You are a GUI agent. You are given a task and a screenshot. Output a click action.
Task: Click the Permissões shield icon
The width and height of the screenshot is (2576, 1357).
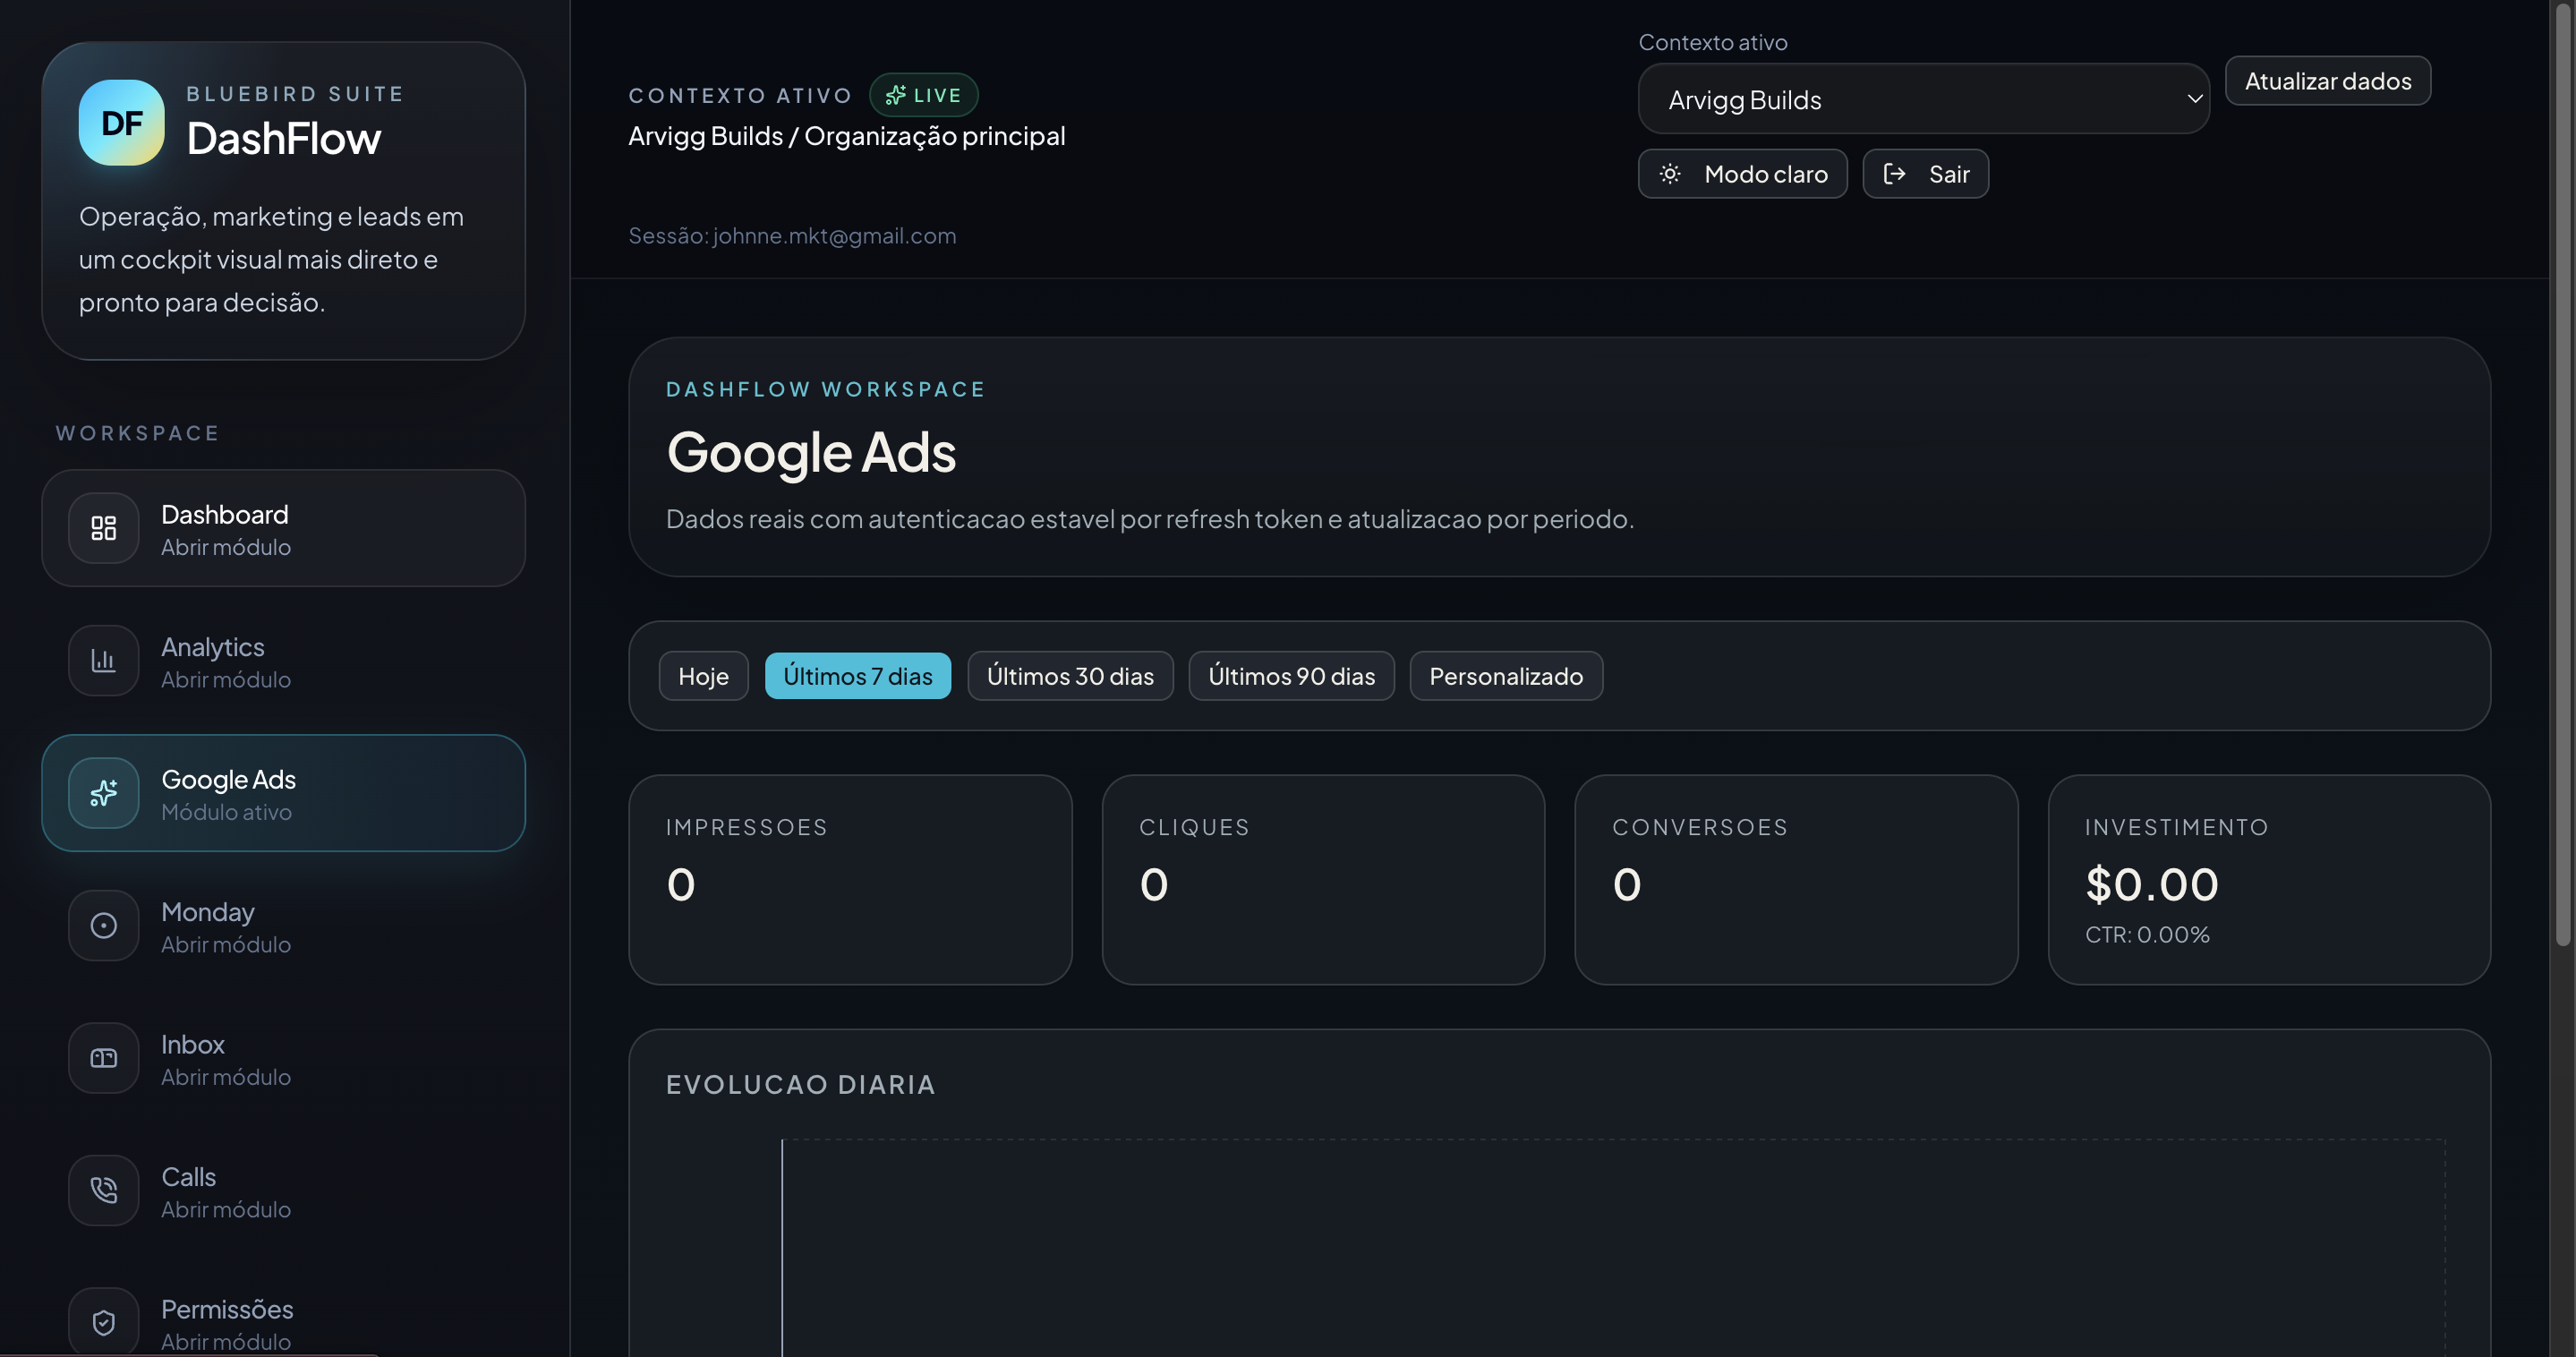(104, 1322)
